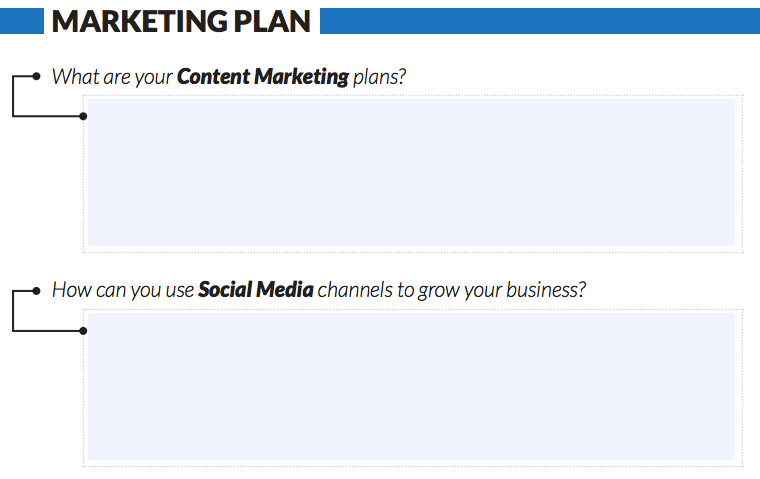Image resolution: width=760 pixels, height=479 pixels.
Task: Click dotted border of Social Media box
Action: 413,309
